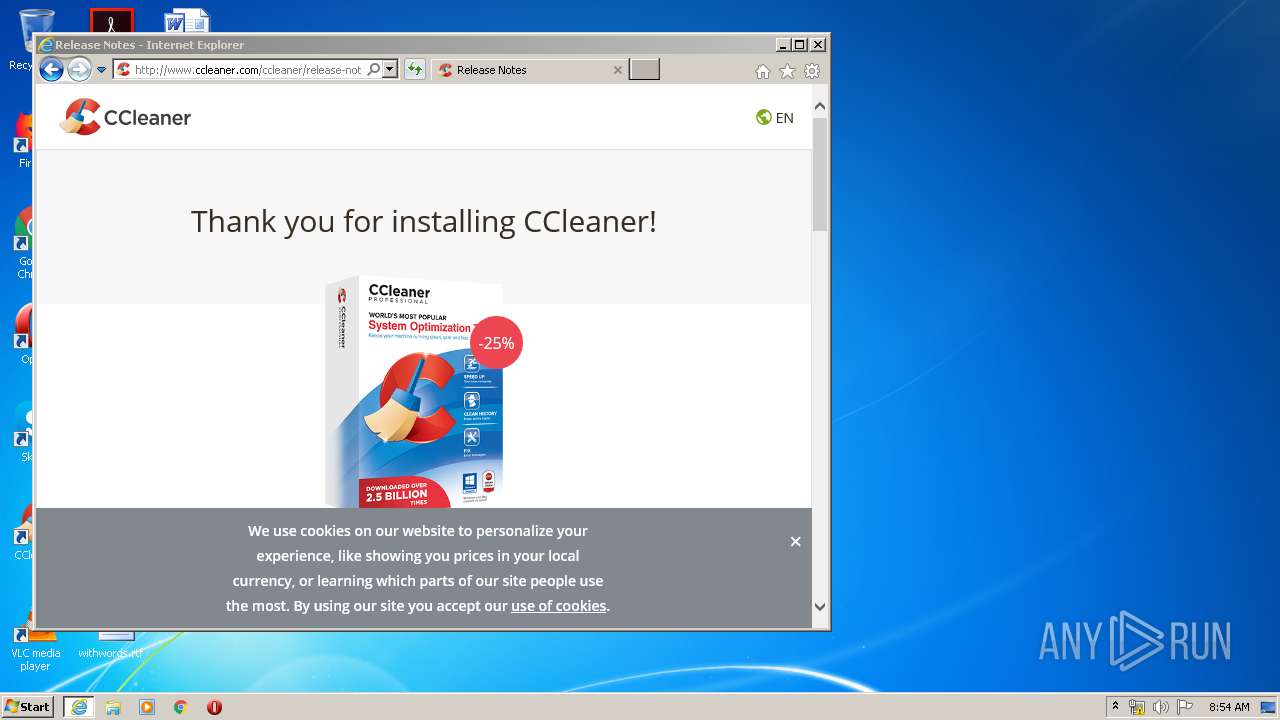This screenshot has width=1280, height=720.
Task: Click the volume speaker tray icon
Action: click(1161, 707)
